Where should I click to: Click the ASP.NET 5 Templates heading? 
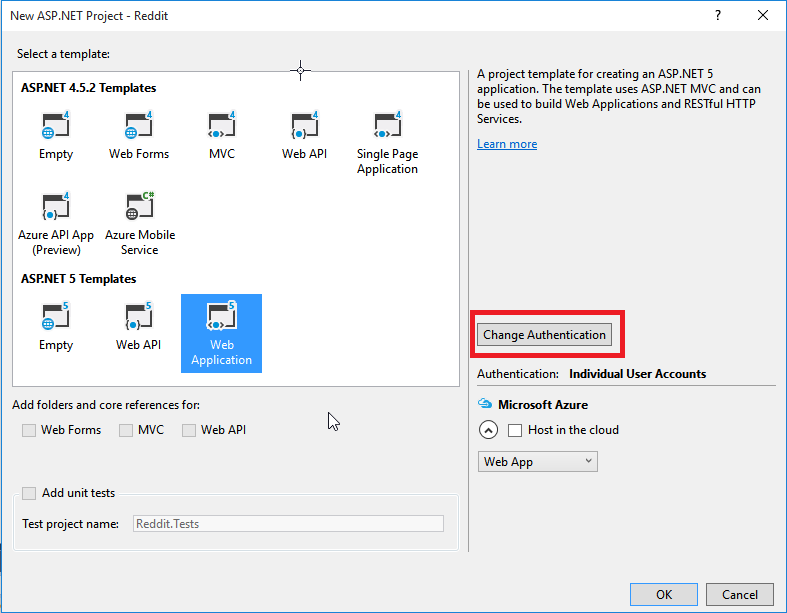(x=78, y=279)
